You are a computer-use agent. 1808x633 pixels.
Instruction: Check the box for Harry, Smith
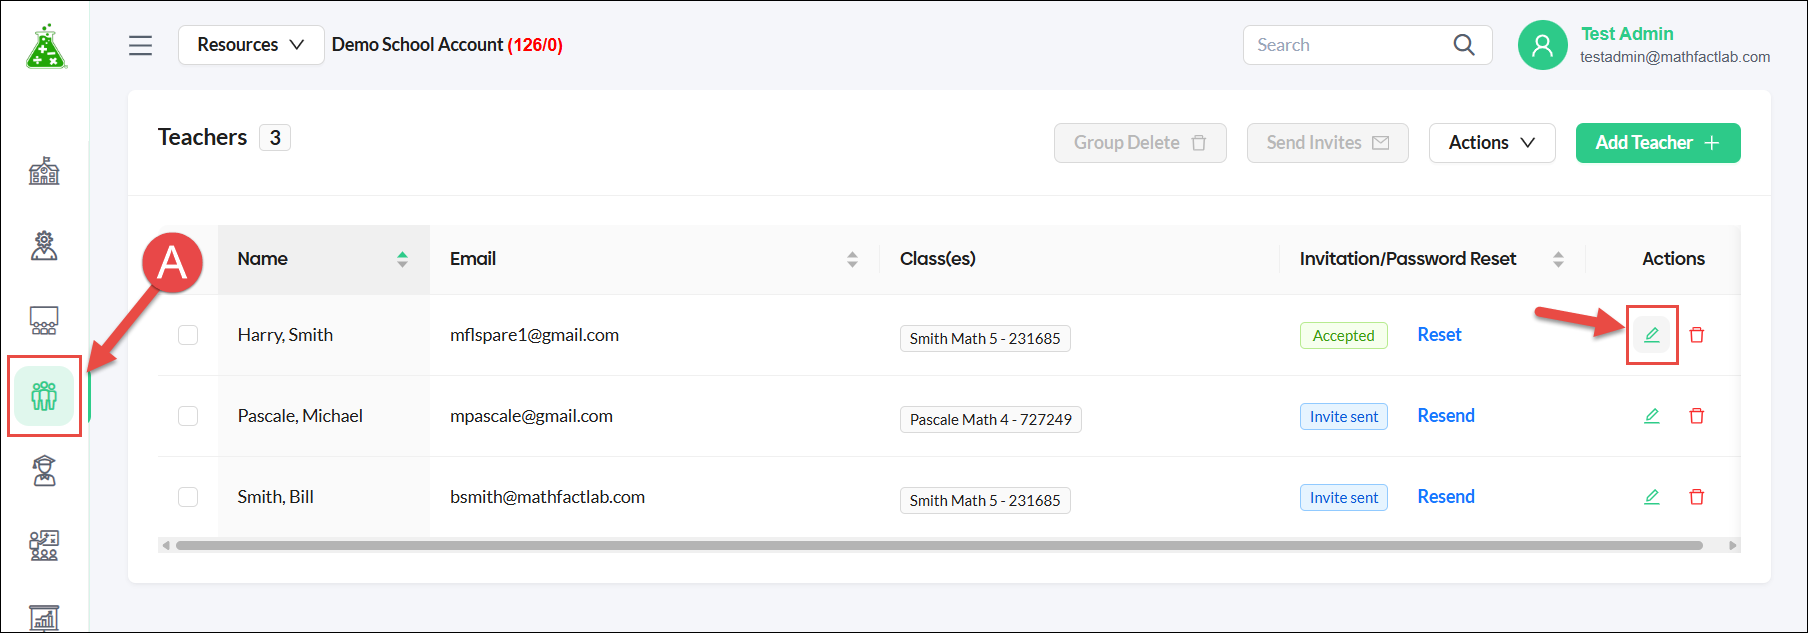[188, 335]
